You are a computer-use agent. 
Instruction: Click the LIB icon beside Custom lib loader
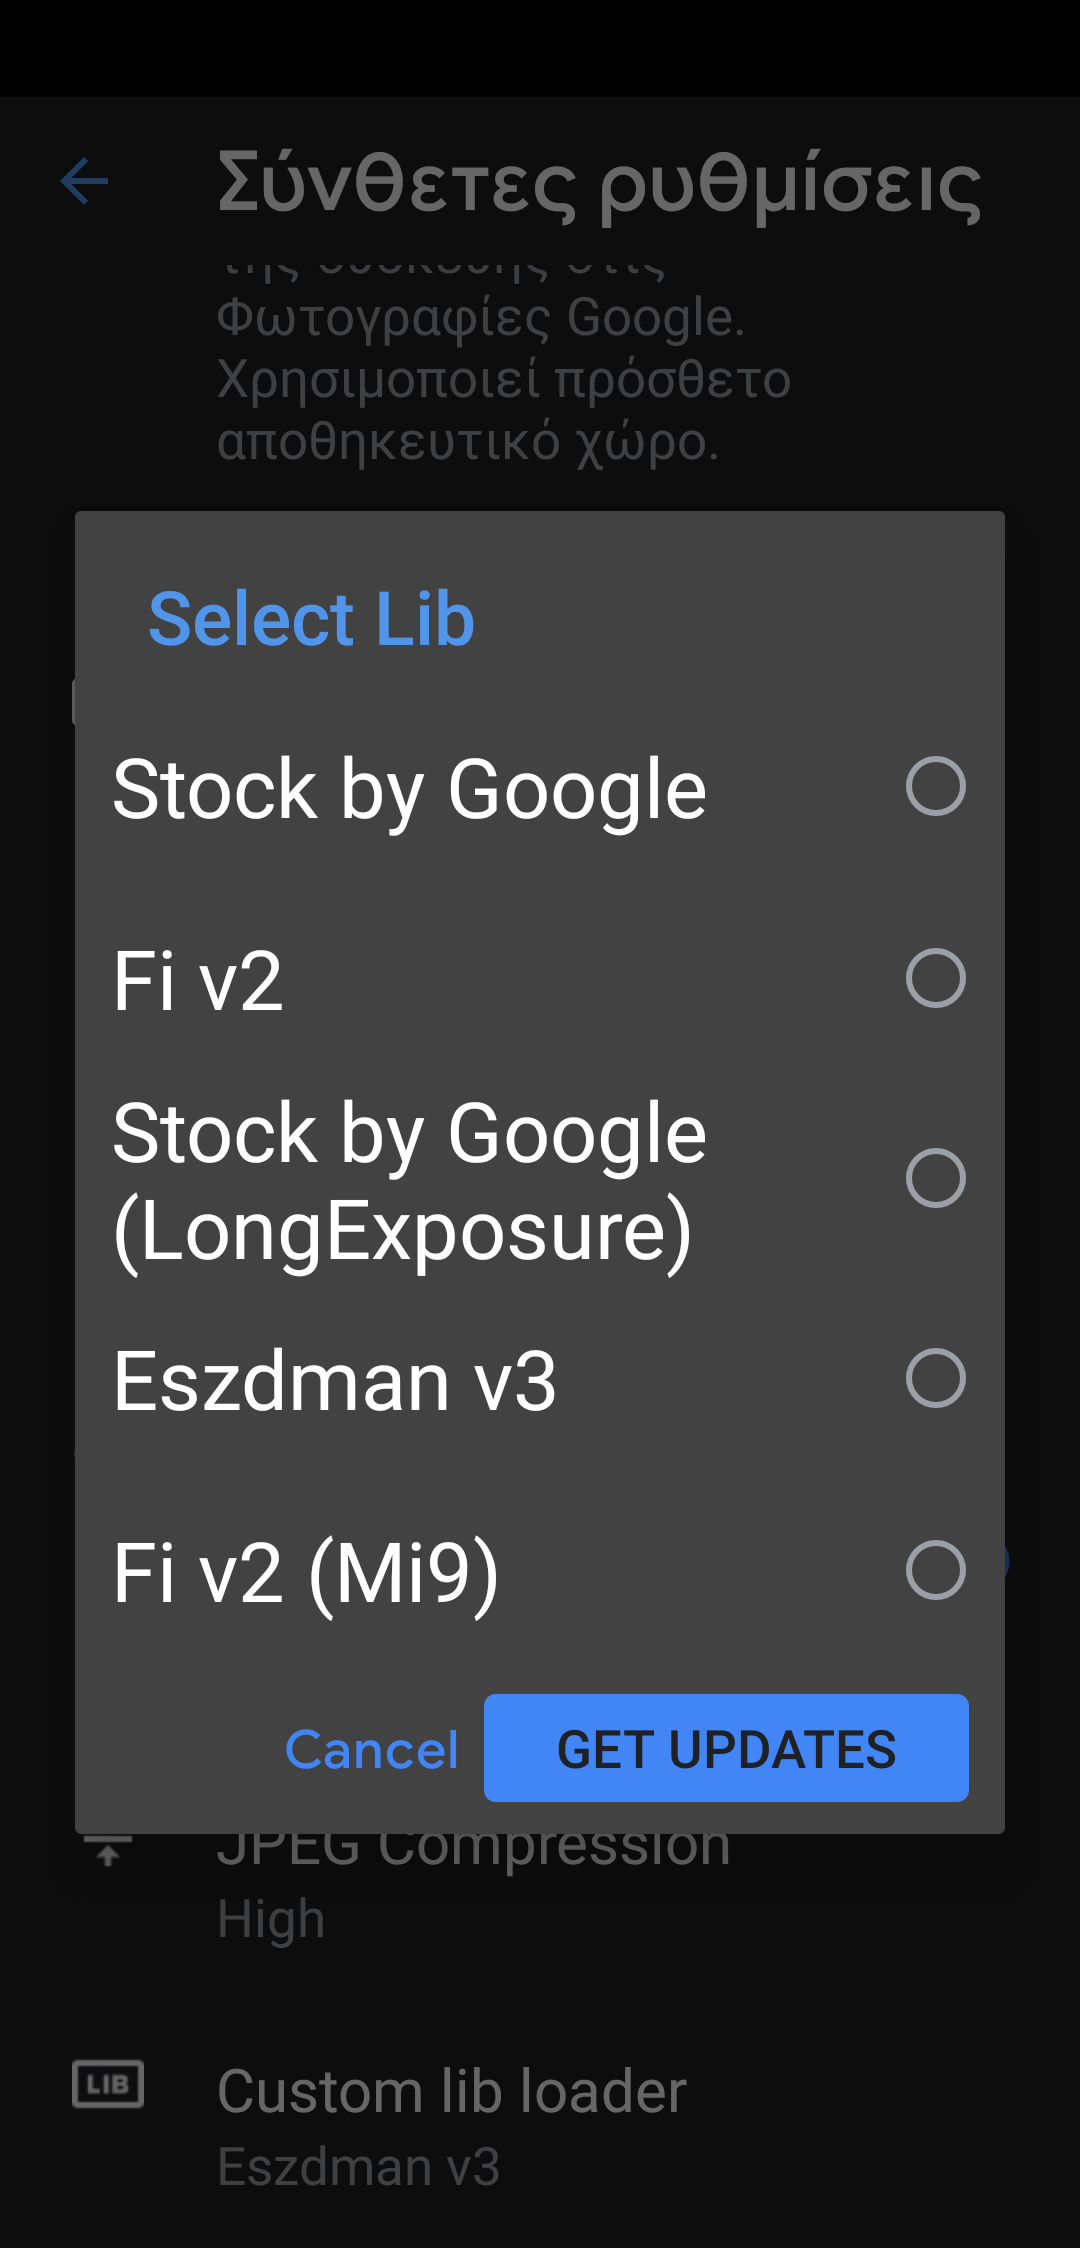tap(108, 2084)
